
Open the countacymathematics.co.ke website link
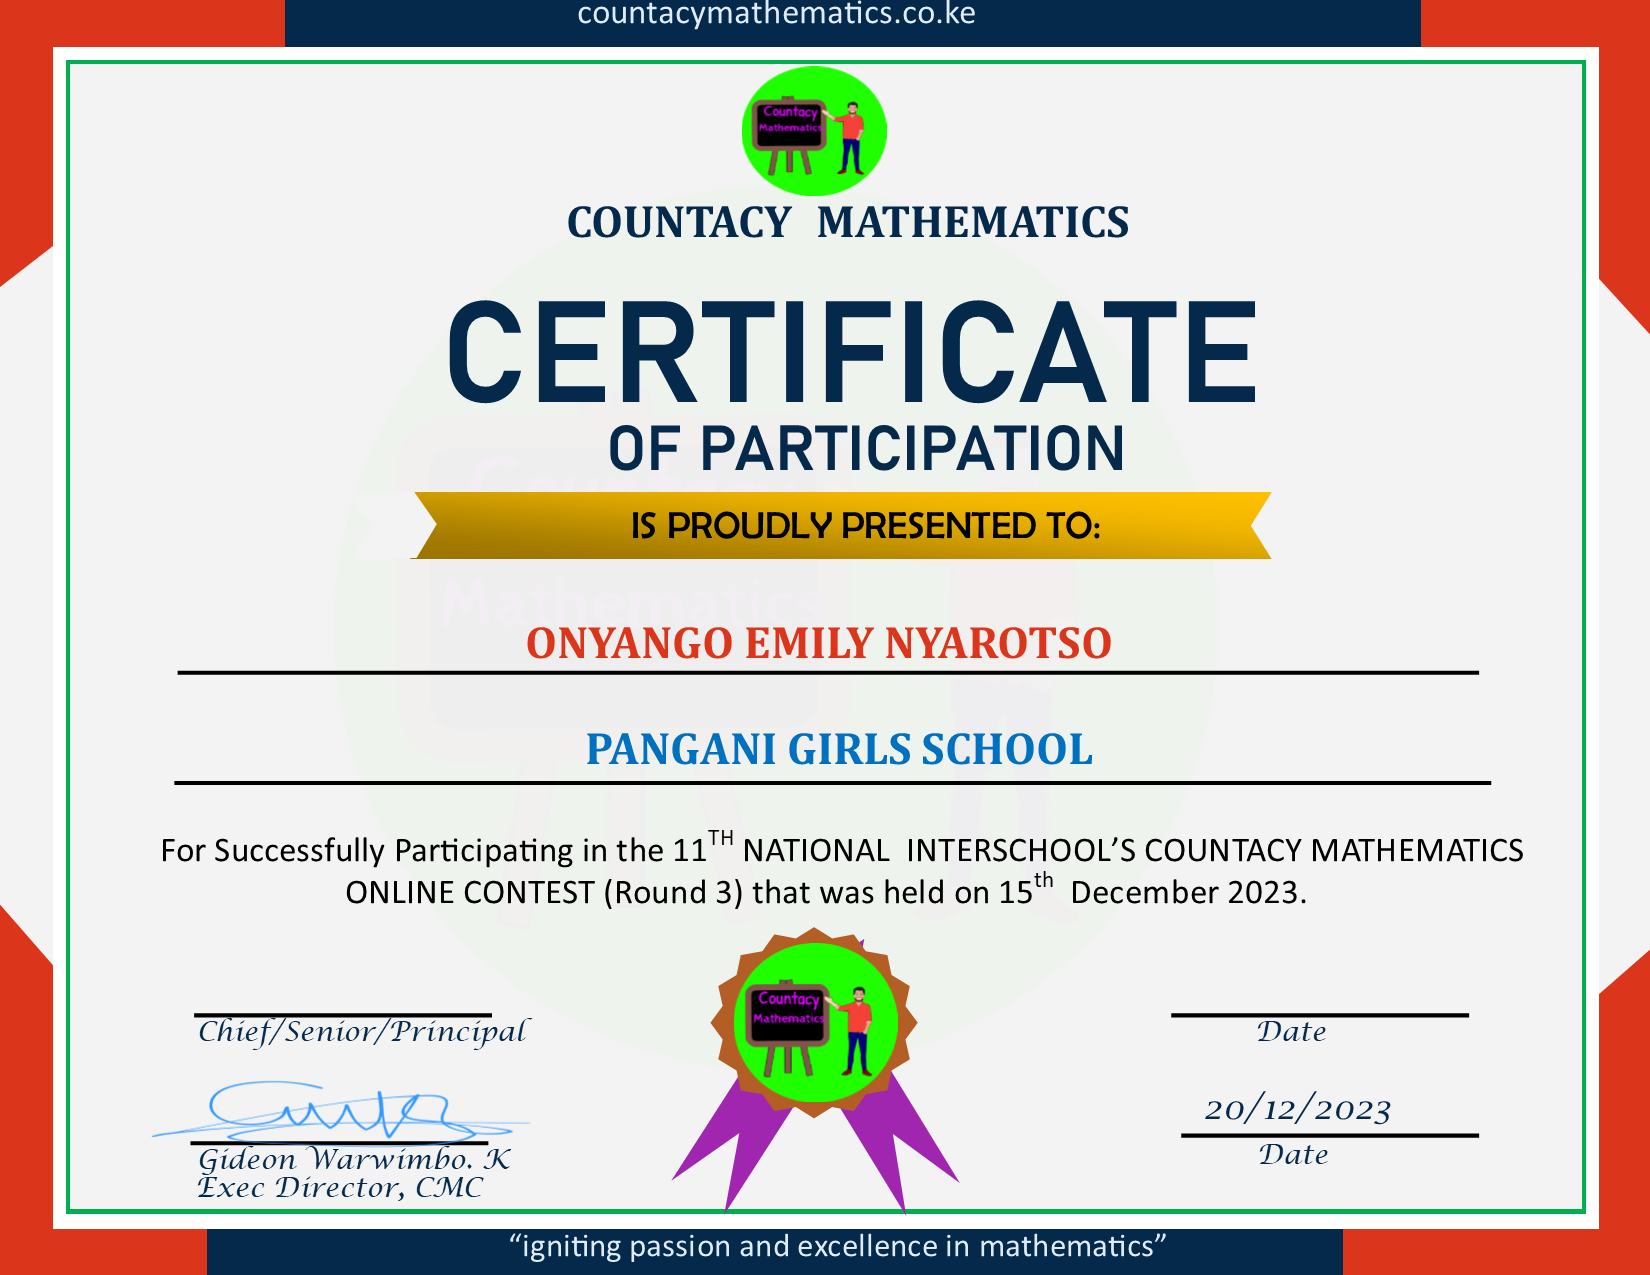pos(776,14)
